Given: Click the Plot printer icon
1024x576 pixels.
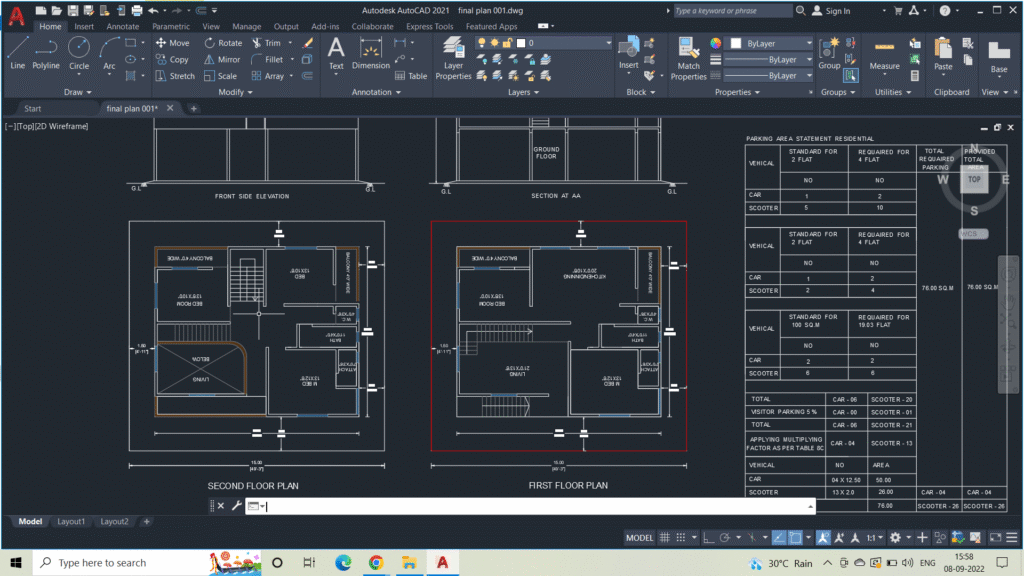Looking at the screenshot, I should (136, 10).
